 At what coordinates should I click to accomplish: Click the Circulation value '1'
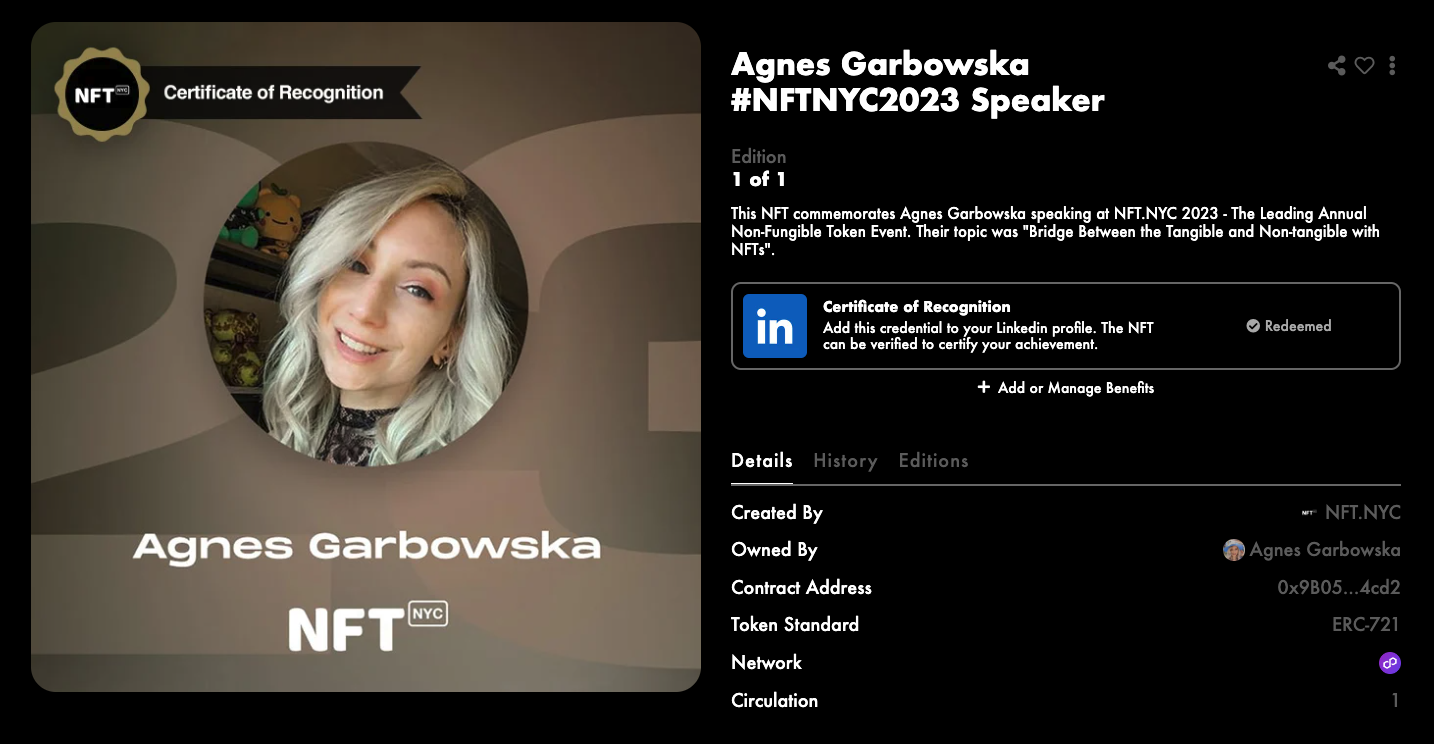[x=1395, y=701]
